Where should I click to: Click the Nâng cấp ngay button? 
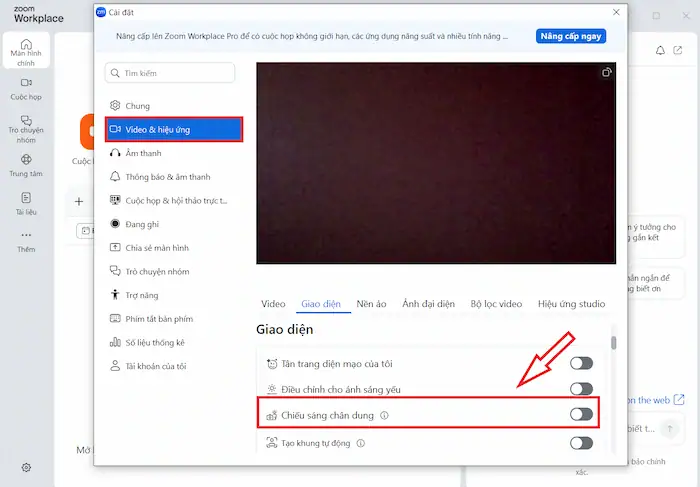click(571, 36)
